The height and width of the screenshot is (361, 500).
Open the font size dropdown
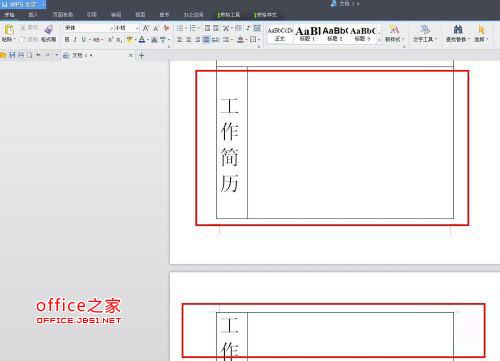coord(137,28)
